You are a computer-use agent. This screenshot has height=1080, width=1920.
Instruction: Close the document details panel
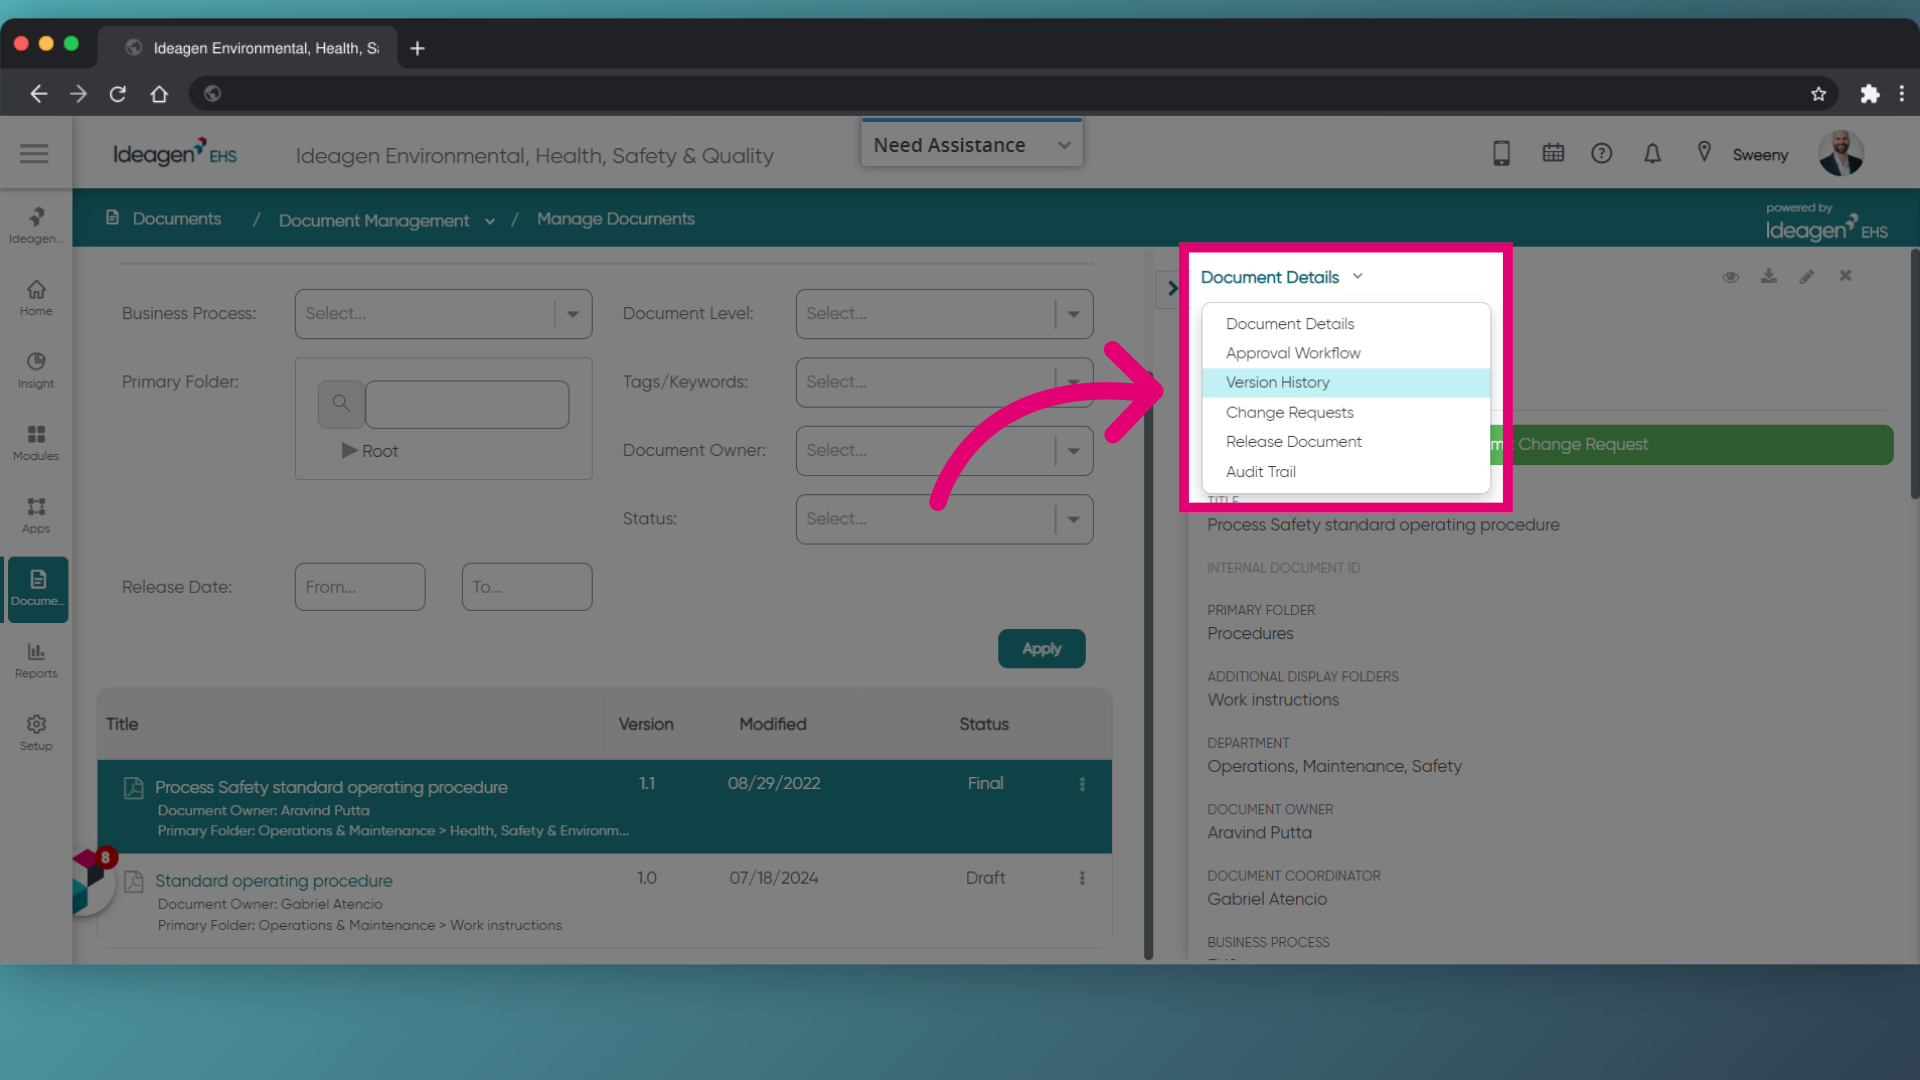(1845, 276)
